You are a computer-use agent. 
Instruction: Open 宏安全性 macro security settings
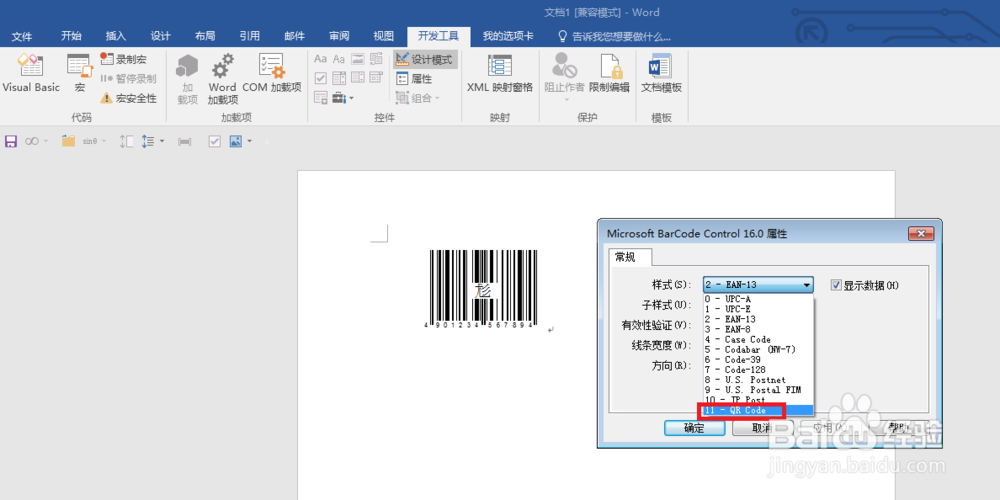(128, 98)
